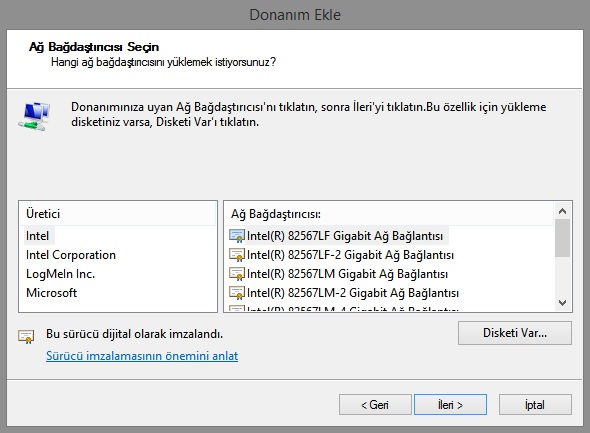The width and height of the screenshot is (590, 433).
Task: Open Sürücü imzalamasının önemini anlat link
Action: (x=142, y=356)
